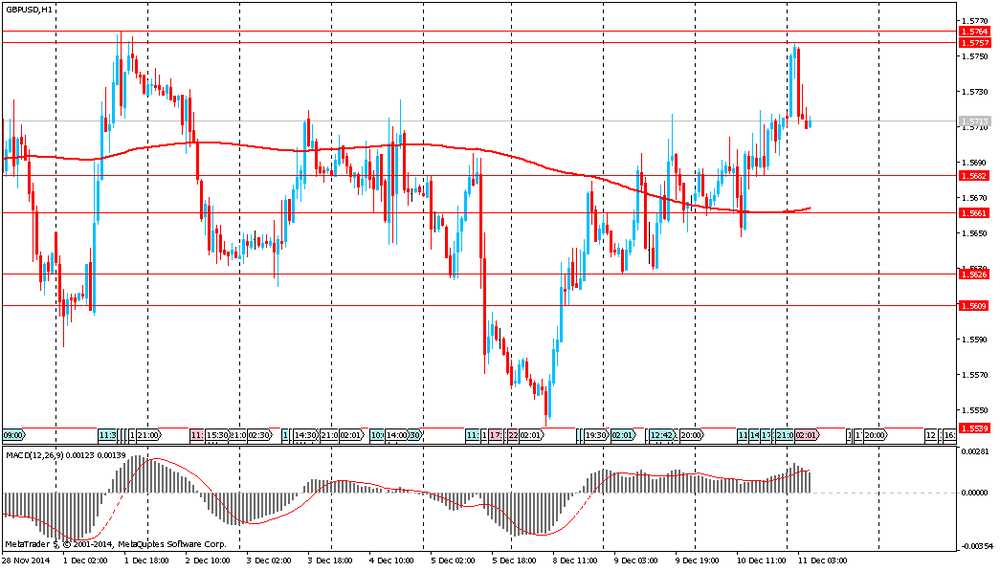Click the 12:42 calendar event marker

661,436
